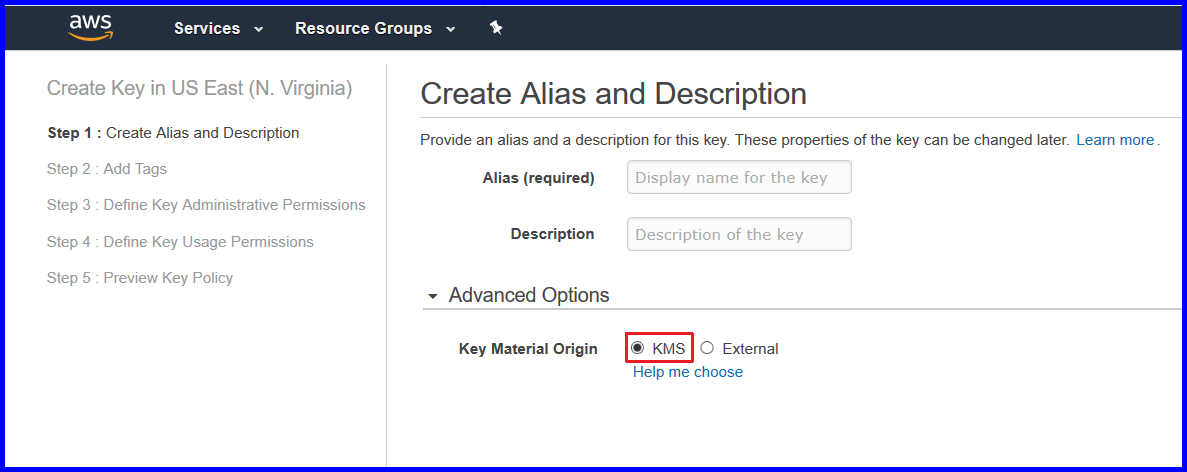This screenshot has width=1187, height=472.
Task: Jump to Step 5 Preview Key Policy
Action: 140,278
